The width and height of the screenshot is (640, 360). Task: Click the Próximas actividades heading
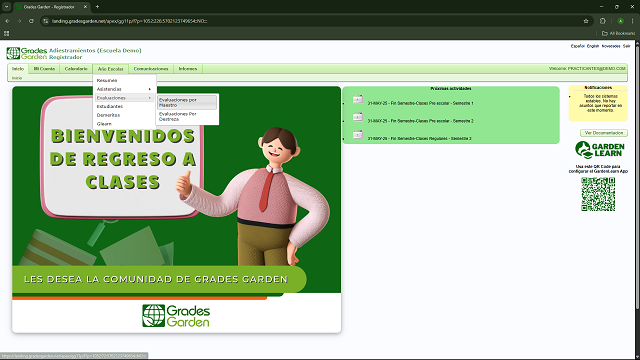pyautogui.click(x=451, y=89)
